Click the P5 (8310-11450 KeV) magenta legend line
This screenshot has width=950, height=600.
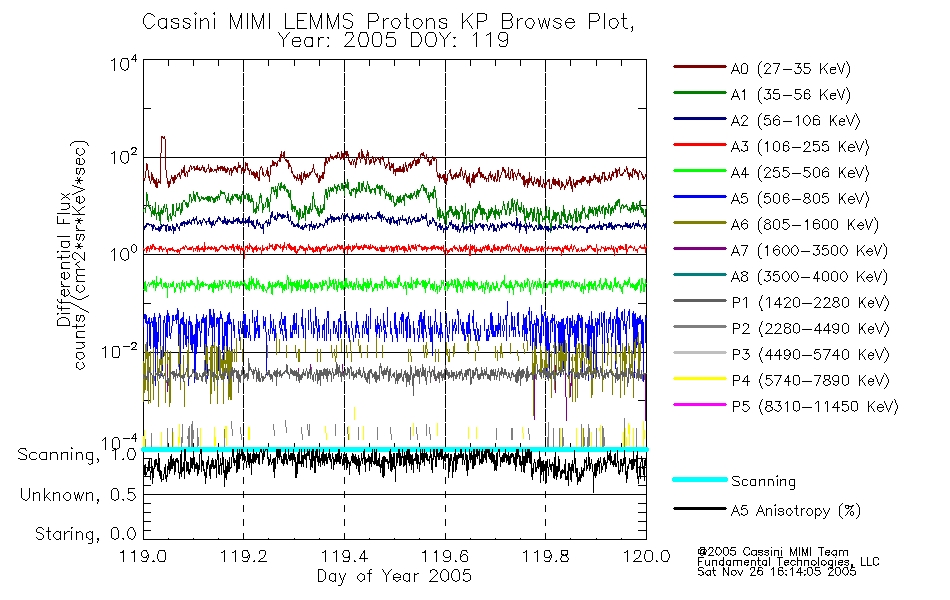pyautogui.click(x=699, y=404)
